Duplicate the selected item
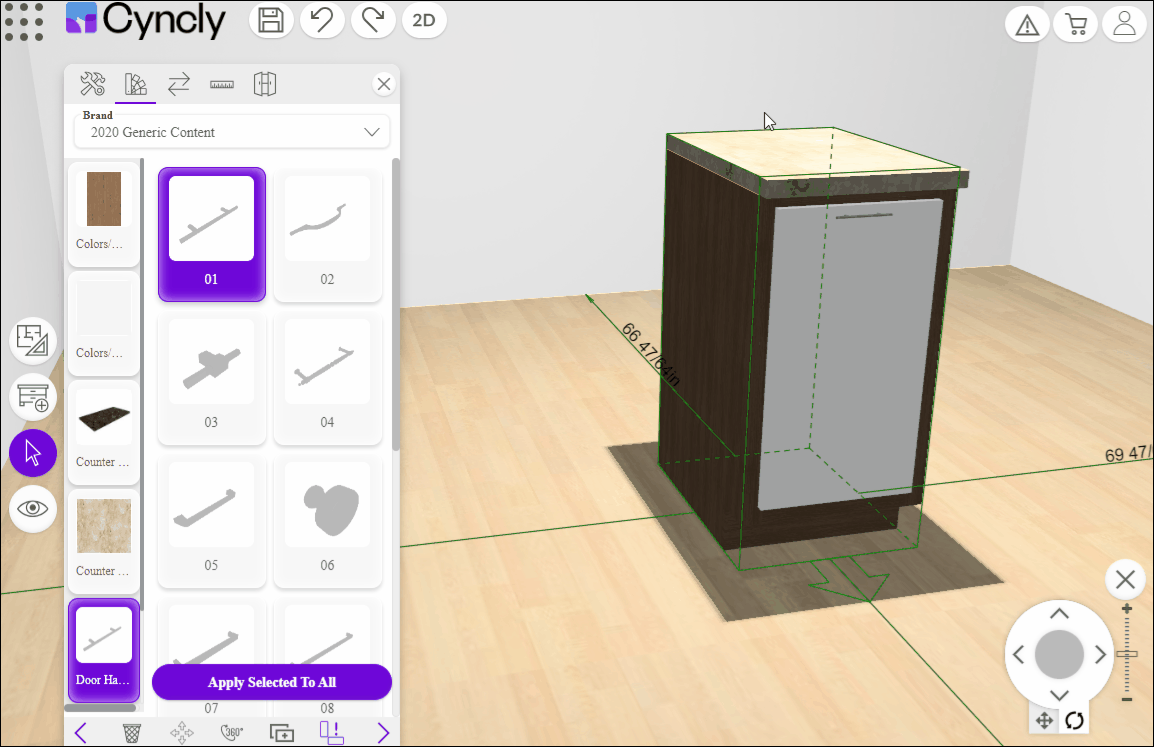 [282, 733]
